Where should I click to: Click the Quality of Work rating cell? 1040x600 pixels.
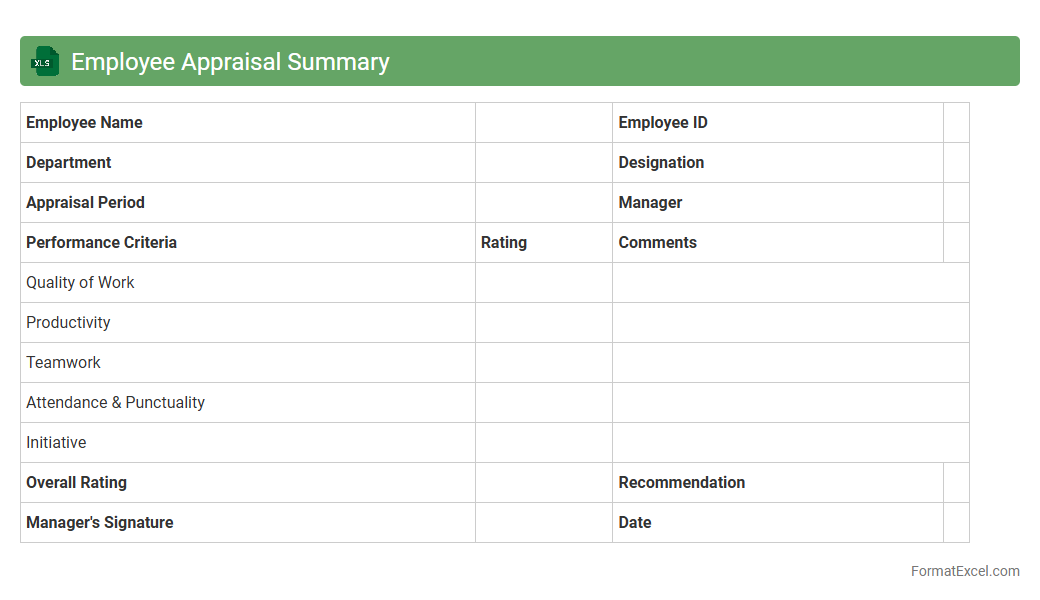click(x=543, y=283)
